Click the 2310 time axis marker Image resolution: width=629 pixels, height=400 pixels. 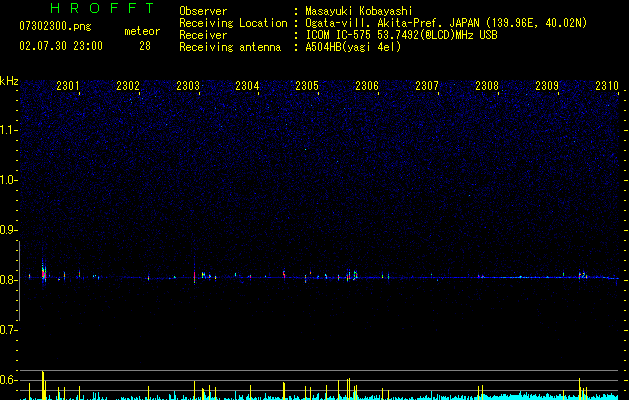click(607, 86)
